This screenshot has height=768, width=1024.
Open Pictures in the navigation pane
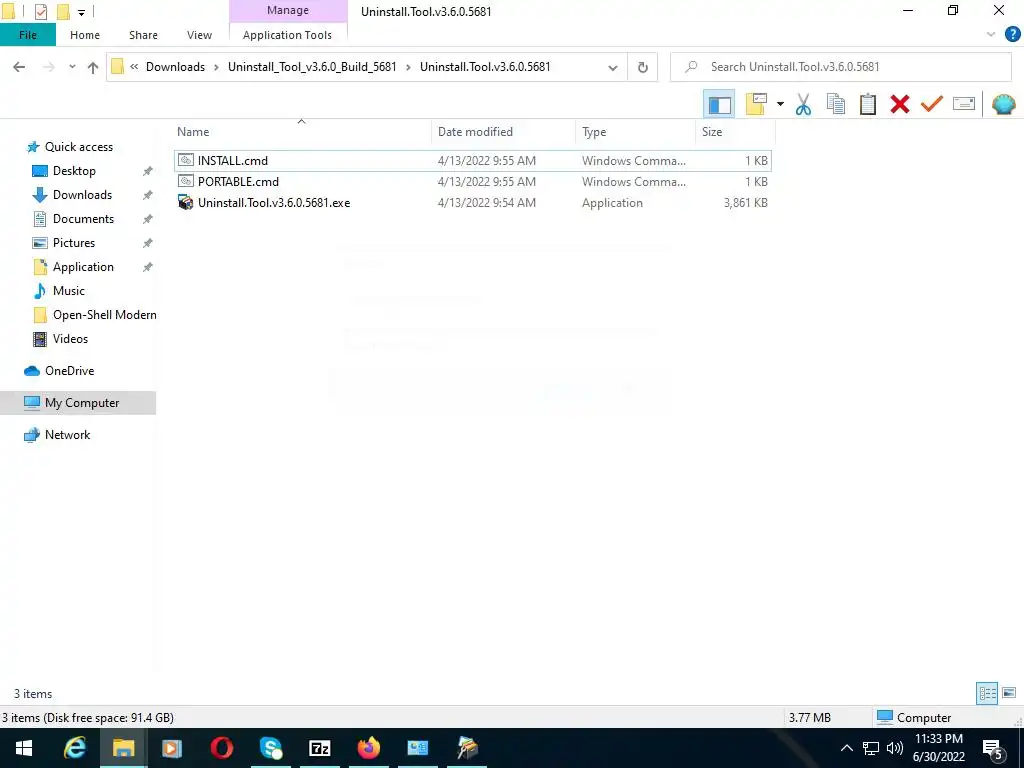[x=74, y=243]
